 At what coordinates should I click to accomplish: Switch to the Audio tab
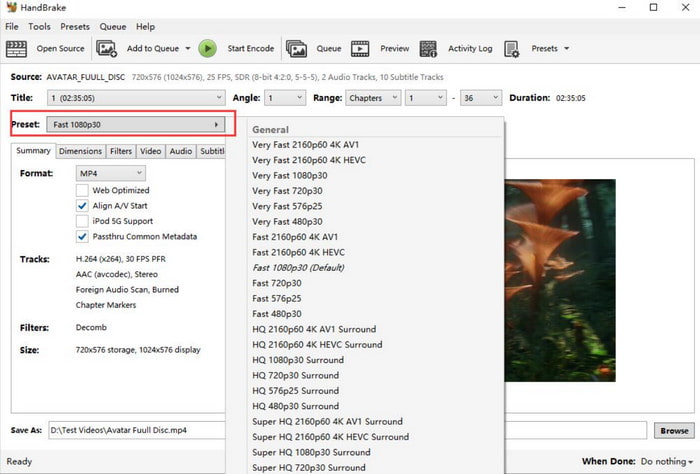point(181,151)
